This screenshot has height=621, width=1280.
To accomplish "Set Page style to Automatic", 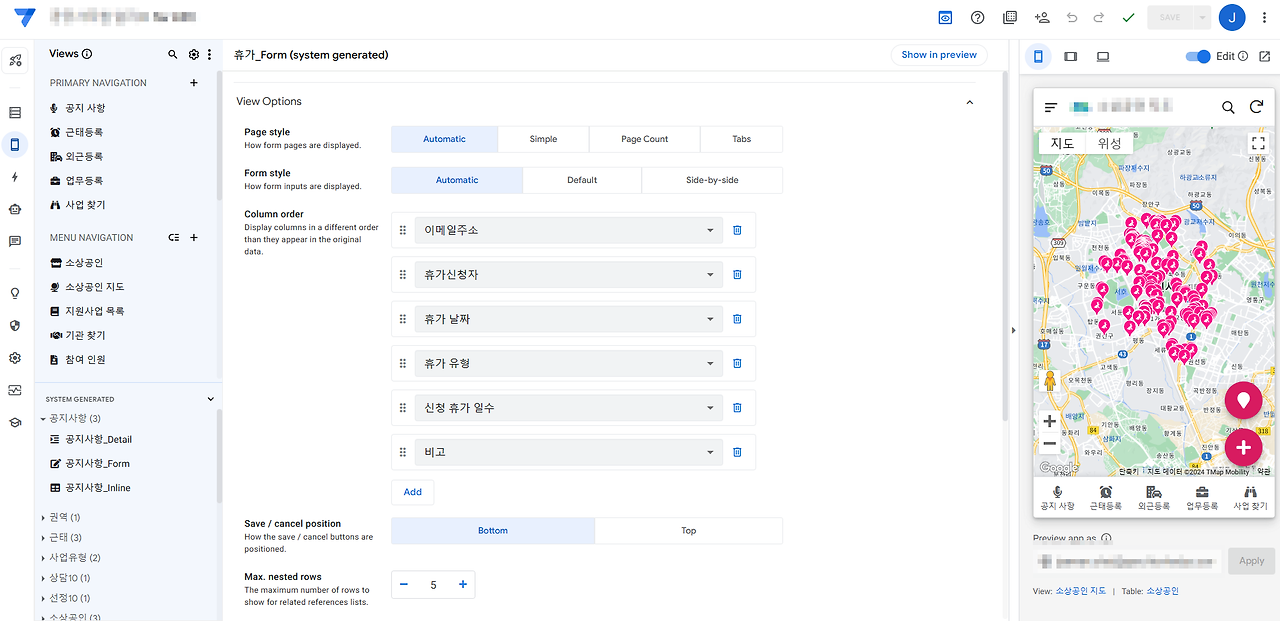I will pyautogui.click(x=444, y=139).
